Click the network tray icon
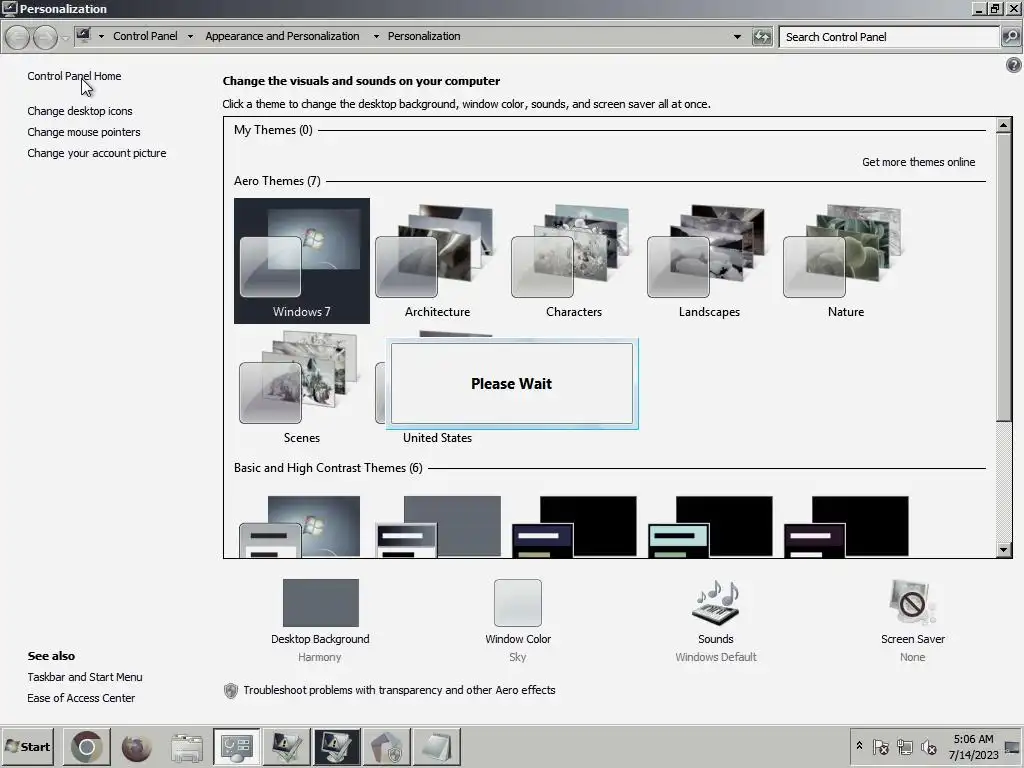The height and width of the screenshot is (768, 1024). pyautogui.click(x=904, y=746)
